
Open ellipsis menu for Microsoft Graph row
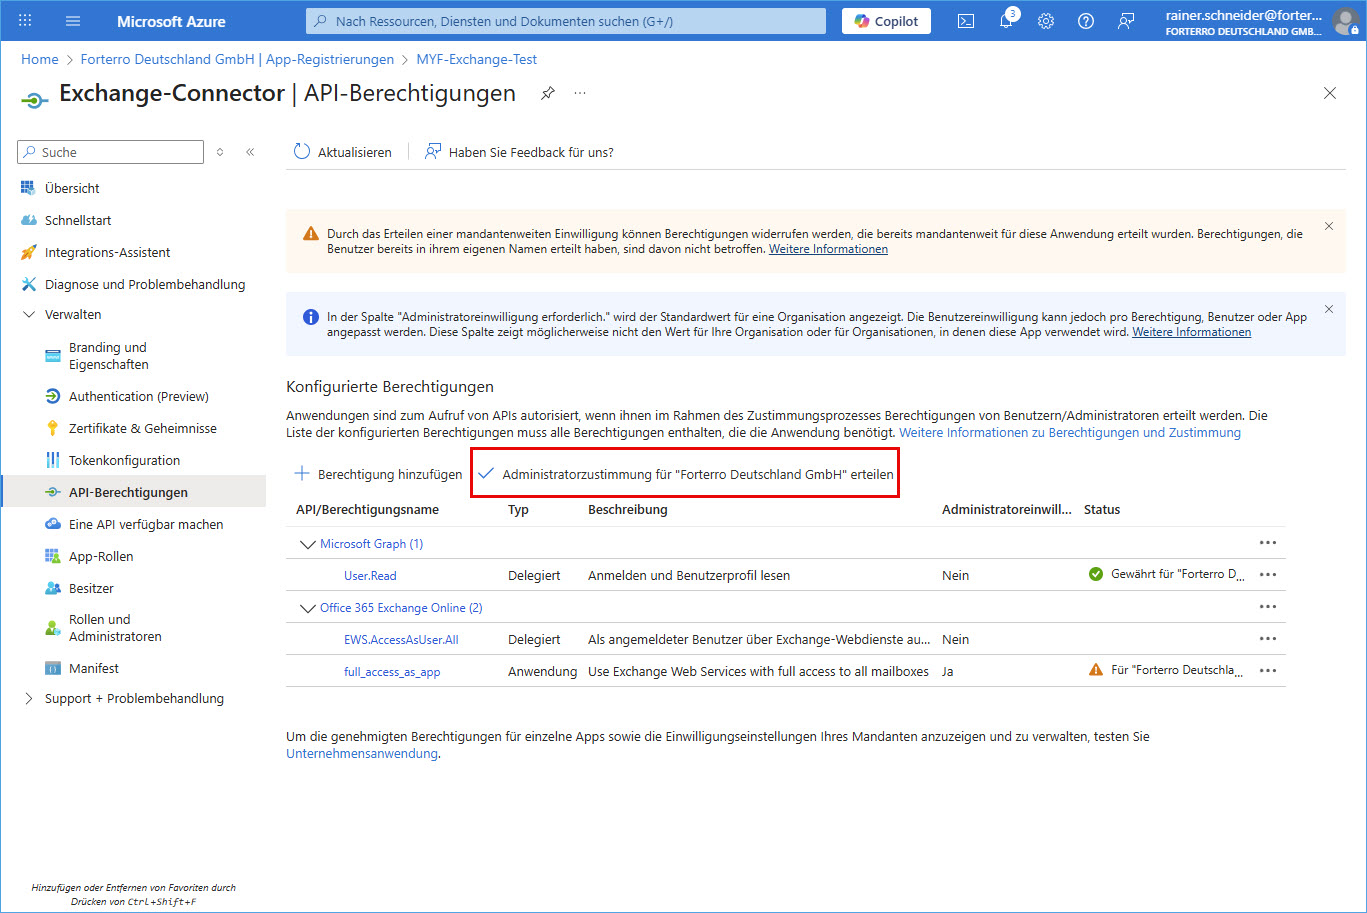coord(1268,543)
